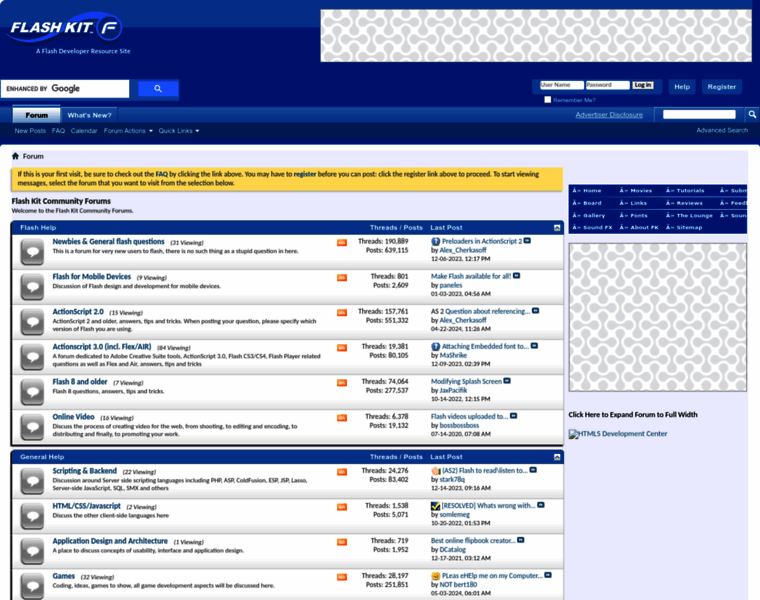Image resolution: width=760 pixels, height=600 pixels.
Task: Toggle the Remember Me checkbox
Action: click(x=548, y=100)
